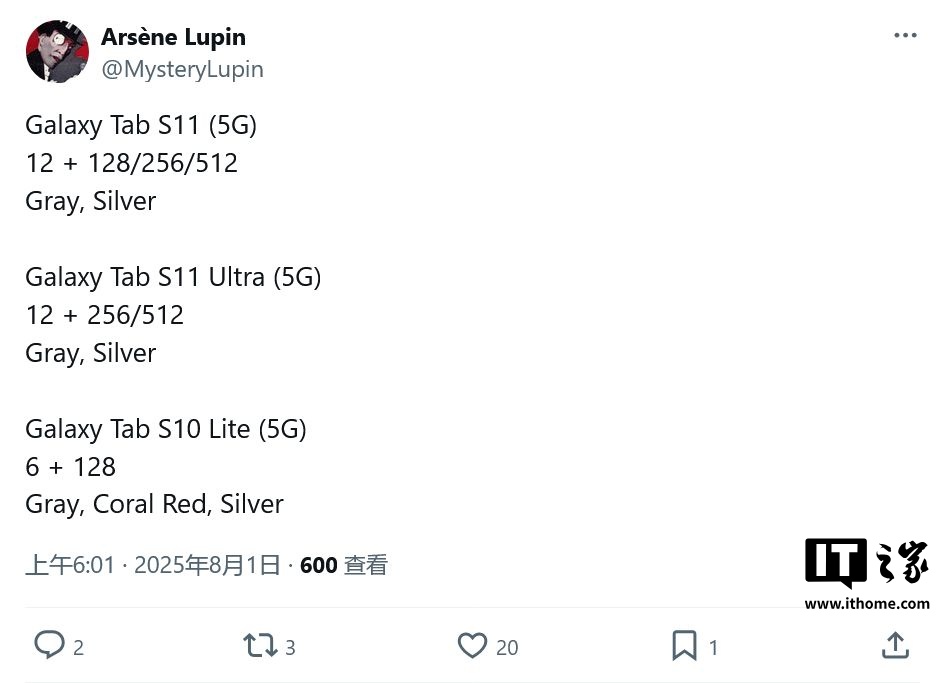The height and width of the screenshot is (683, 945).
Task: Click the reply speech bubble icon
Action: click(49, 645)
